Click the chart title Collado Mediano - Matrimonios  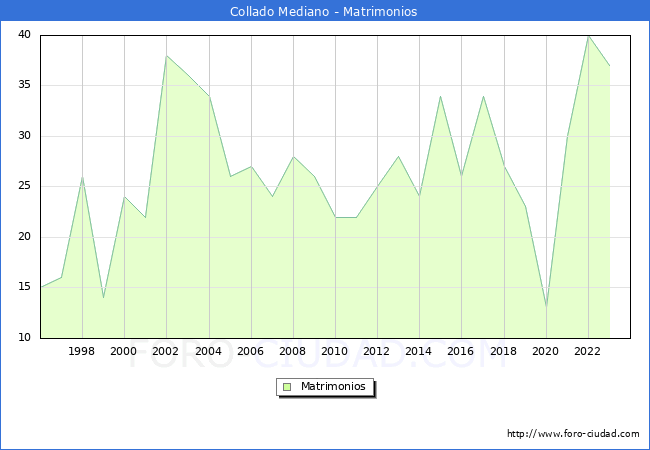pyautogui.click(x=323, y=12)
